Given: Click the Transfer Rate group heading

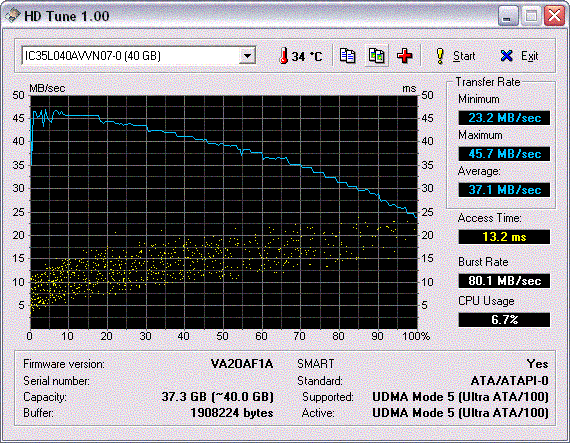Looking at the screenshot, I should tap(488, 82).
